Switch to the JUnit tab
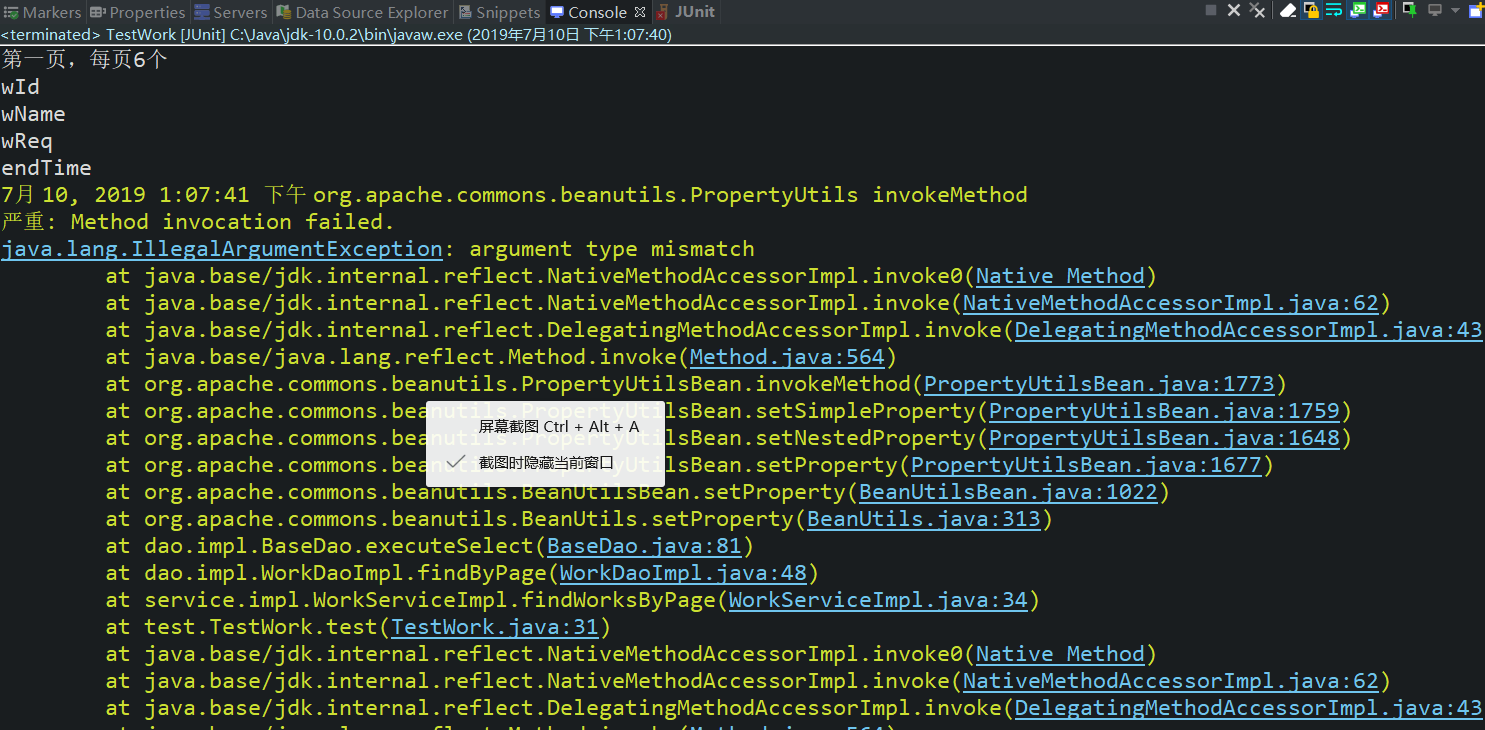The image size is (1485, 730). [685, 12]
